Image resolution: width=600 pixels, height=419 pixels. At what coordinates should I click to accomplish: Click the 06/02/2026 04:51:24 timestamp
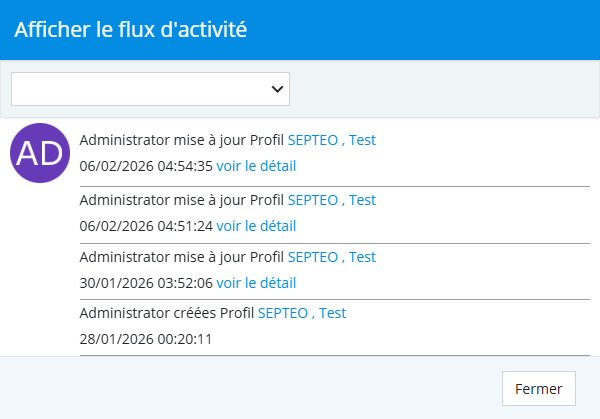(x=146, y=226)
